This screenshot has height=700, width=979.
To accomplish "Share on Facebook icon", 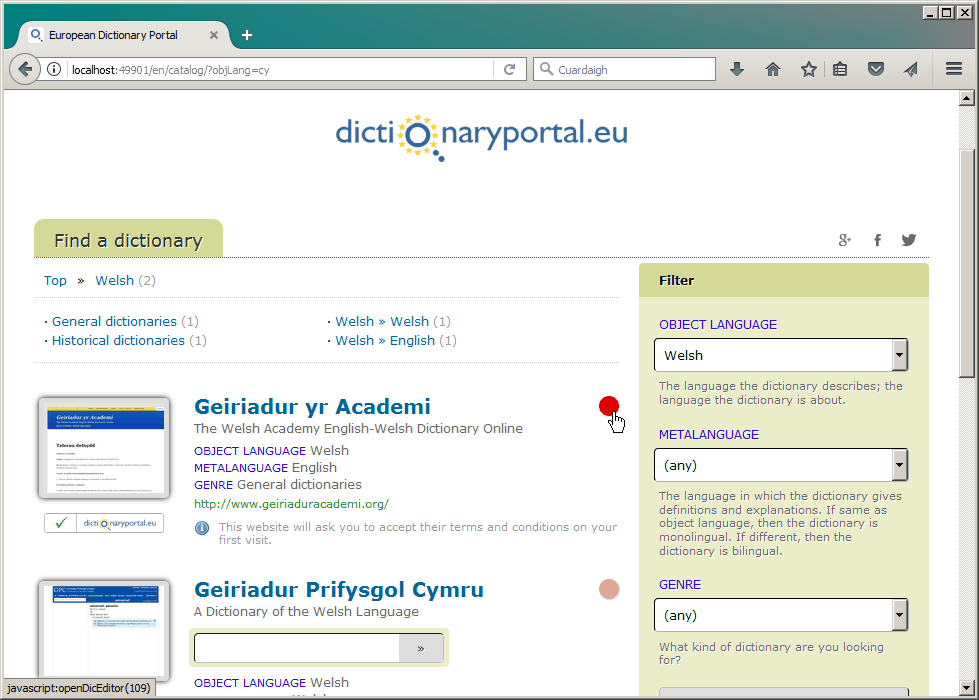I will (877, 240).
